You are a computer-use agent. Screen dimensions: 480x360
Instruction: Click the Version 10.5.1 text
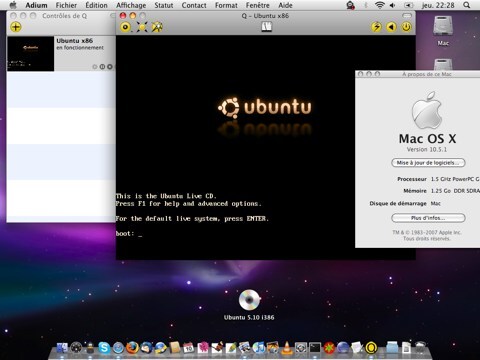[x=427, y=149]
